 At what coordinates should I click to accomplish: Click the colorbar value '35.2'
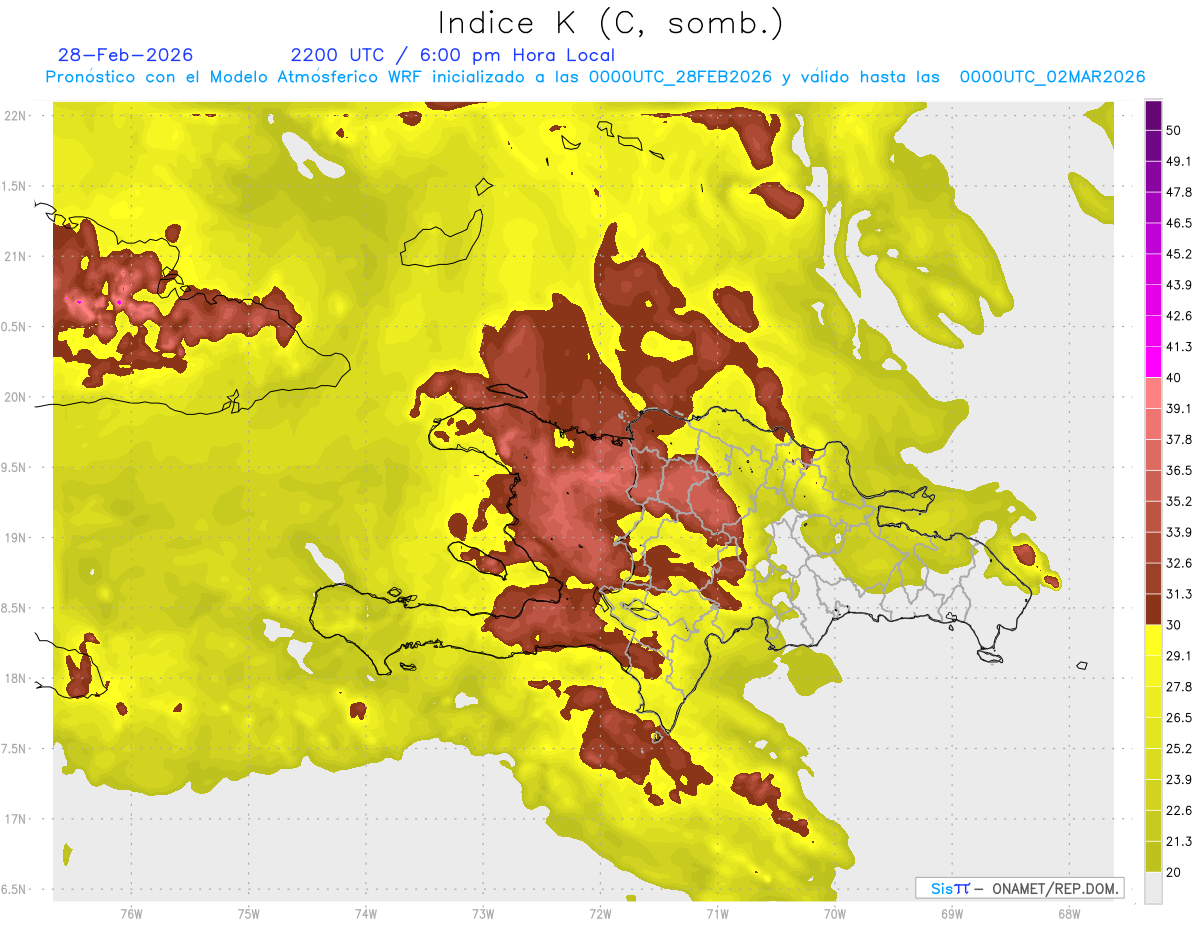coord(1179,501)
